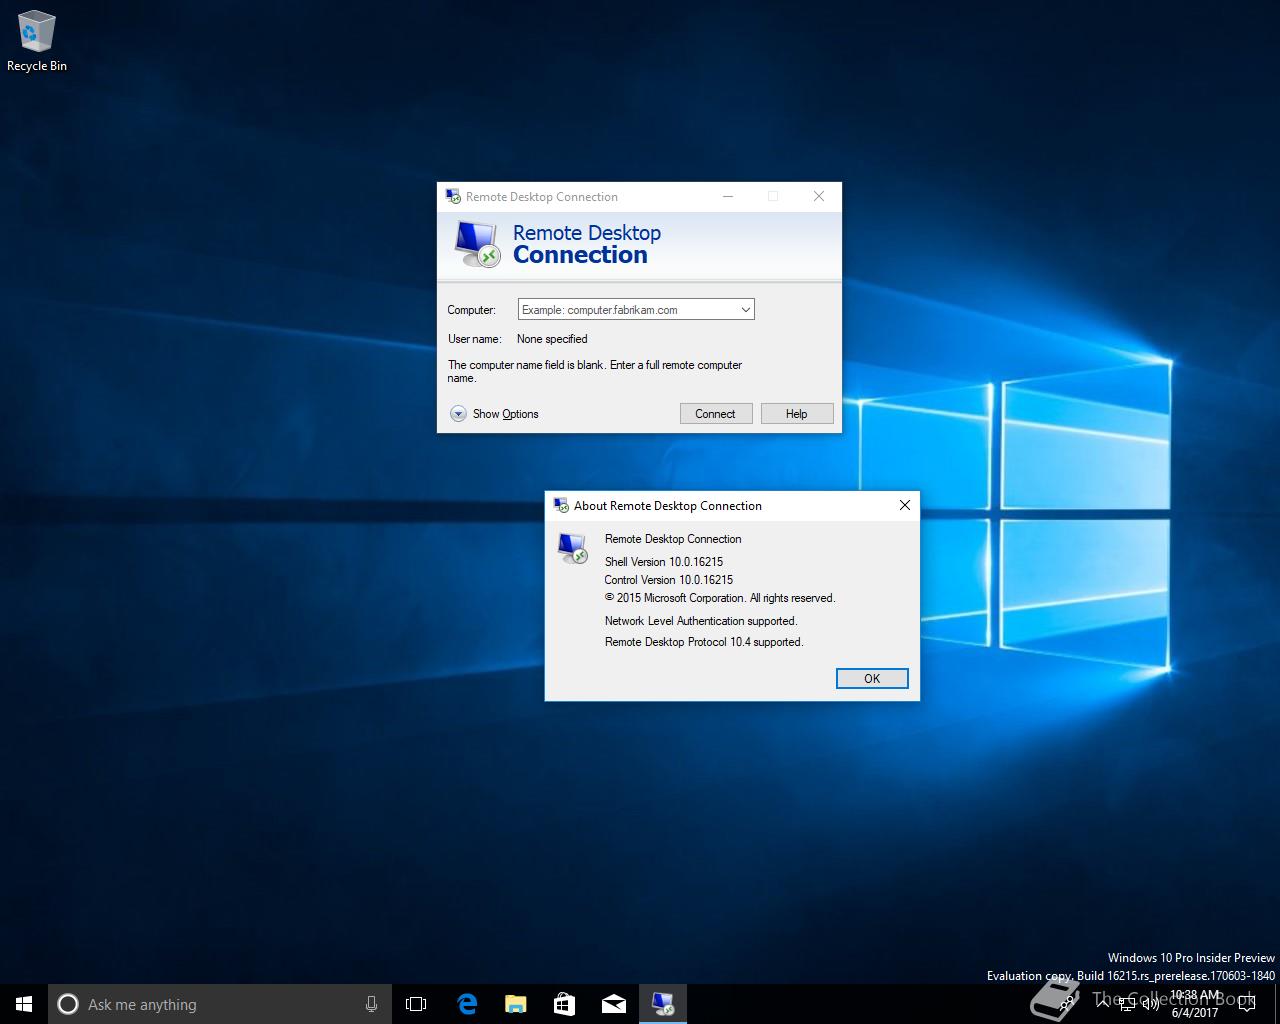The height and width of the screenshot is (1024, 1280).
Task: Show hidden tray icons with the chevron
Action: coord(1103,1003)
